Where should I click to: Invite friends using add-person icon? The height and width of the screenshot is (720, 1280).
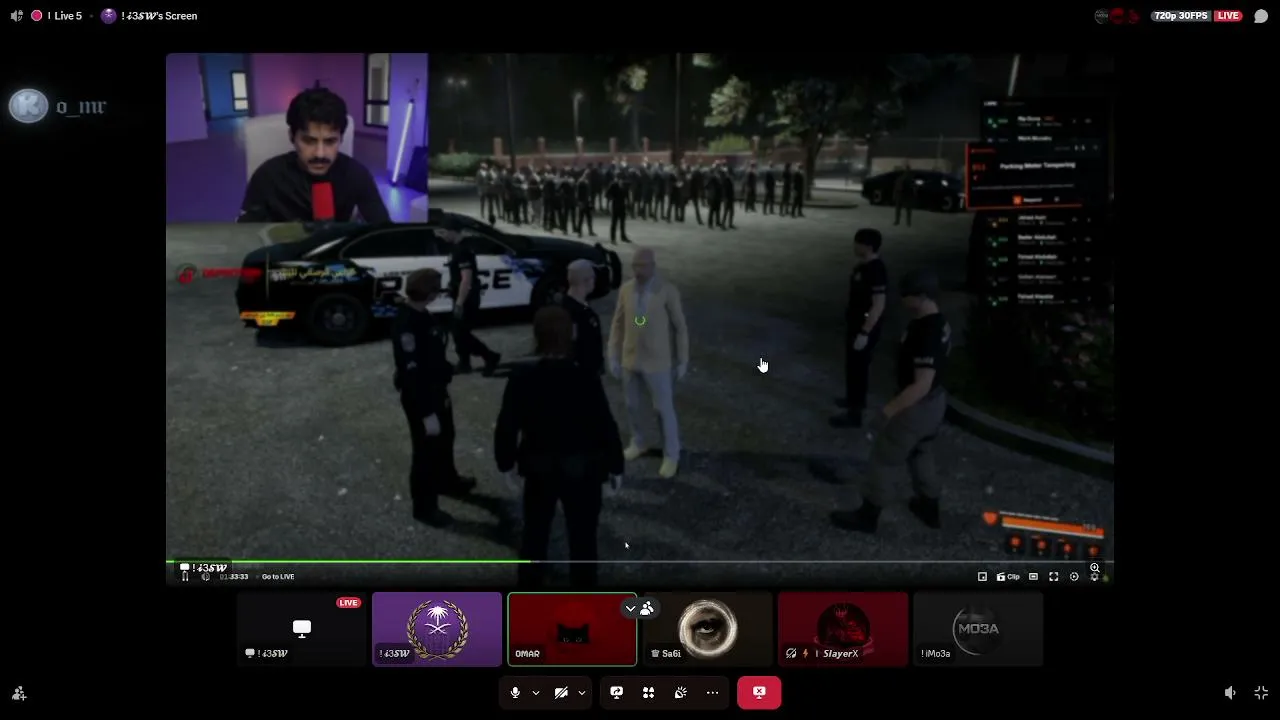(19, 693)
